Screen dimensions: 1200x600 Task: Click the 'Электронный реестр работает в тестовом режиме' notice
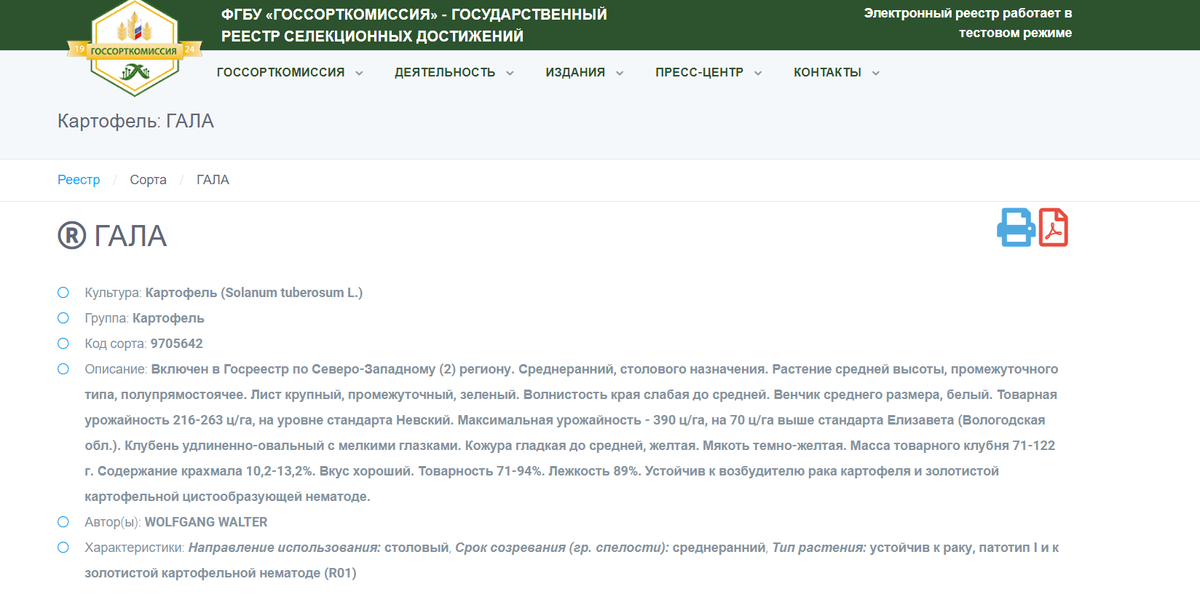968,23
